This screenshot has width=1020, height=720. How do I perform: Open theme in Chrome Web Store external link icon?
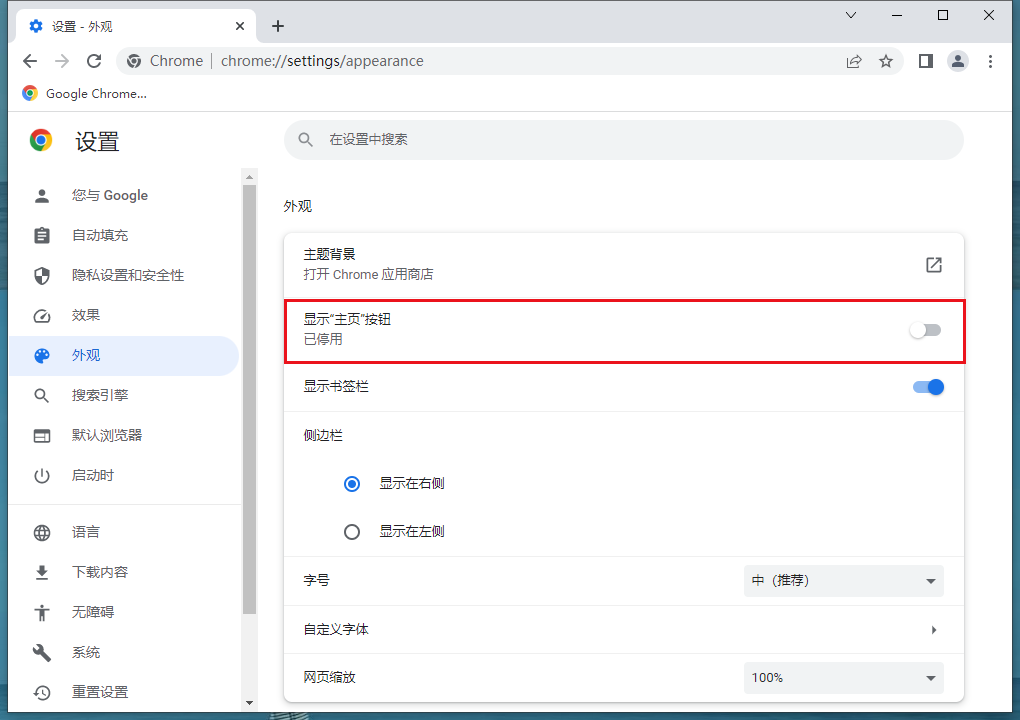point(933,265)
